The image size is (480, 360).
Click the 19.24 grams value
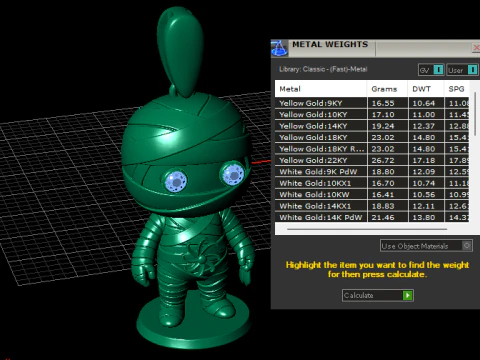pyautogui.click(x=383, y=126)
